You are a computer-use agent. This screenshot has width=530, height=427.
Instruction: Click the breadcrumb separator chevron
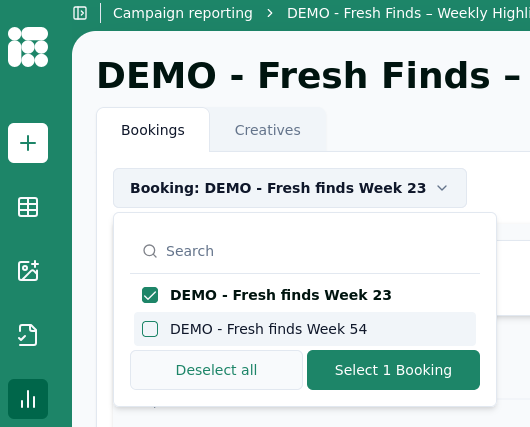(270, 14)
